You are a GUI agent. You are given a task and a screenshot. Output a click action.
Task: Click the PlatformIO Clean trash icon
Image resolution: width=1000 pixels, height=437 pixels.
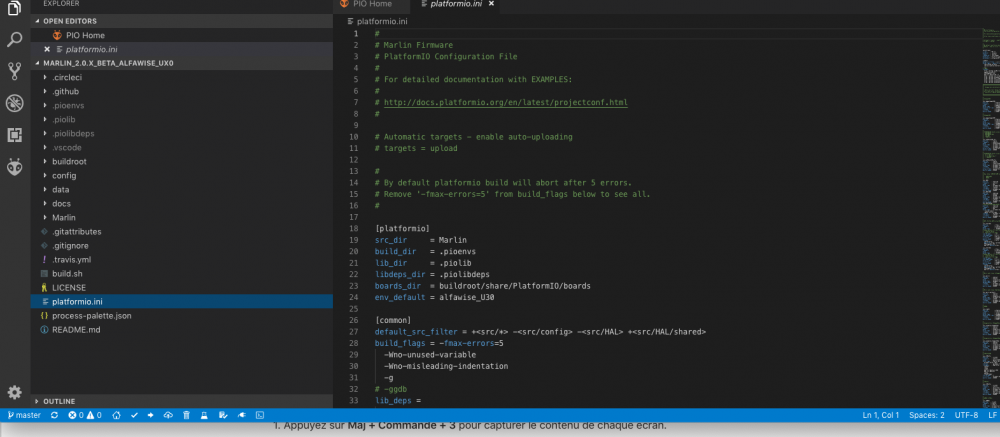click(186, 415)
